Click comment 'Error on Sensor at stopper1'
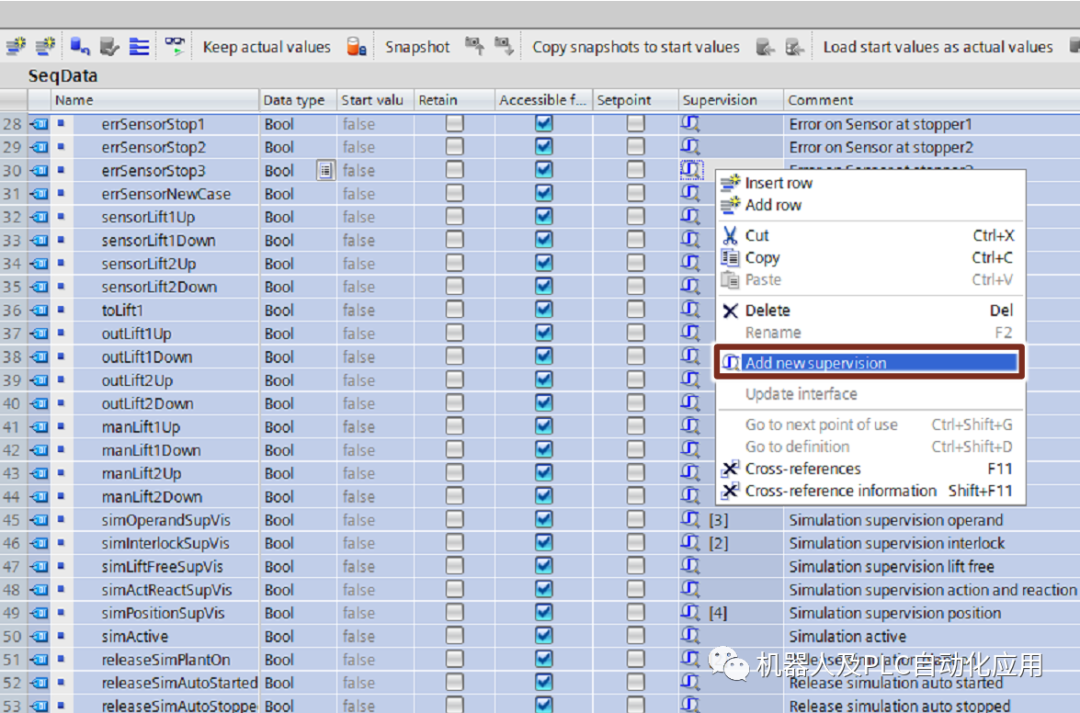Screen dimensions: 1080x713 [x=880, y=124]
